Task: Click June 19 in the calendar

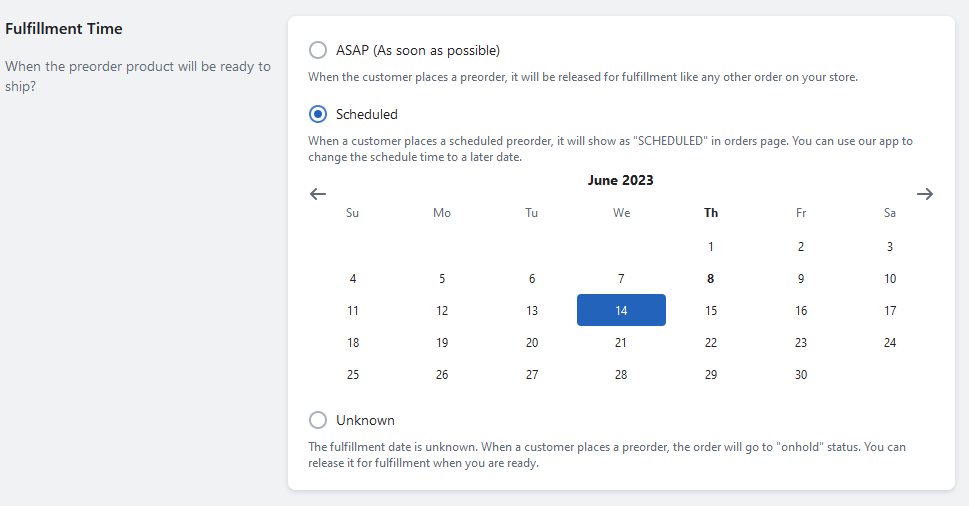Action: click(x=442, y=343)
